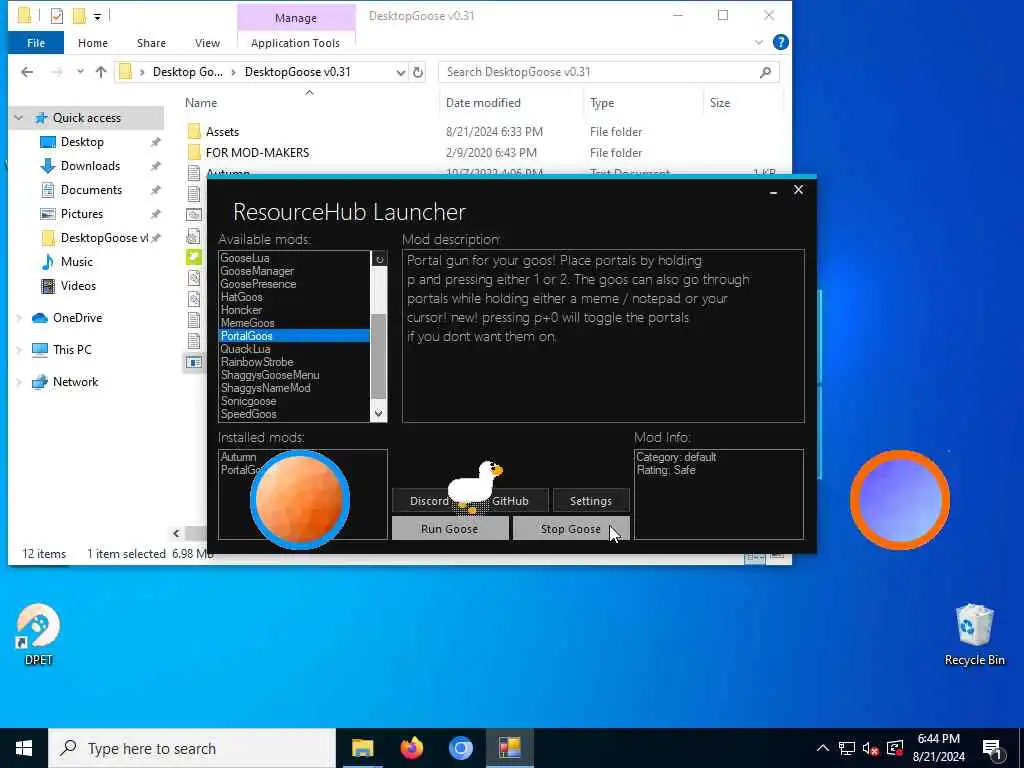Click Available mods scrollbar thumb
This screenshot has width=1024, height=768.
[x=378, y=357]
